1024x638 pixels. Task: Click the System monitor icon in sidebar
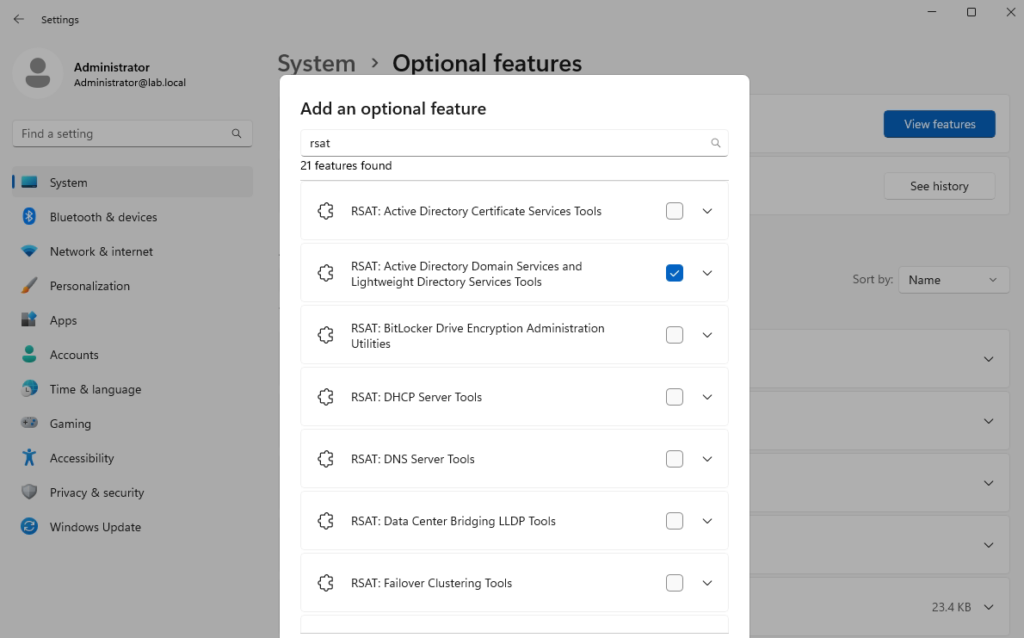(29, 182)
